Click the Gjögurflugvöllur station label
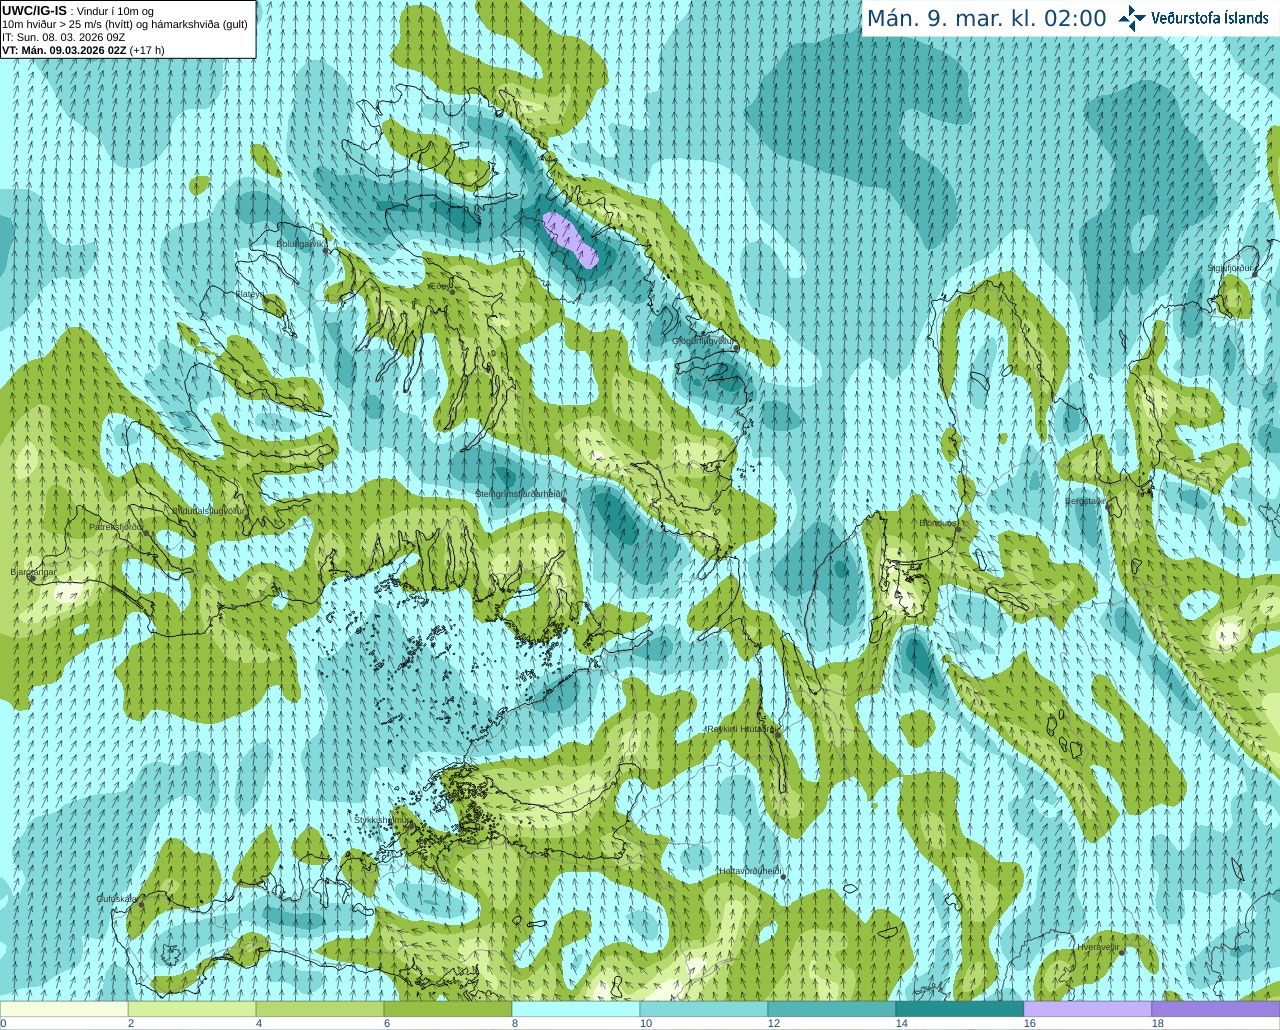 [703, 341]
